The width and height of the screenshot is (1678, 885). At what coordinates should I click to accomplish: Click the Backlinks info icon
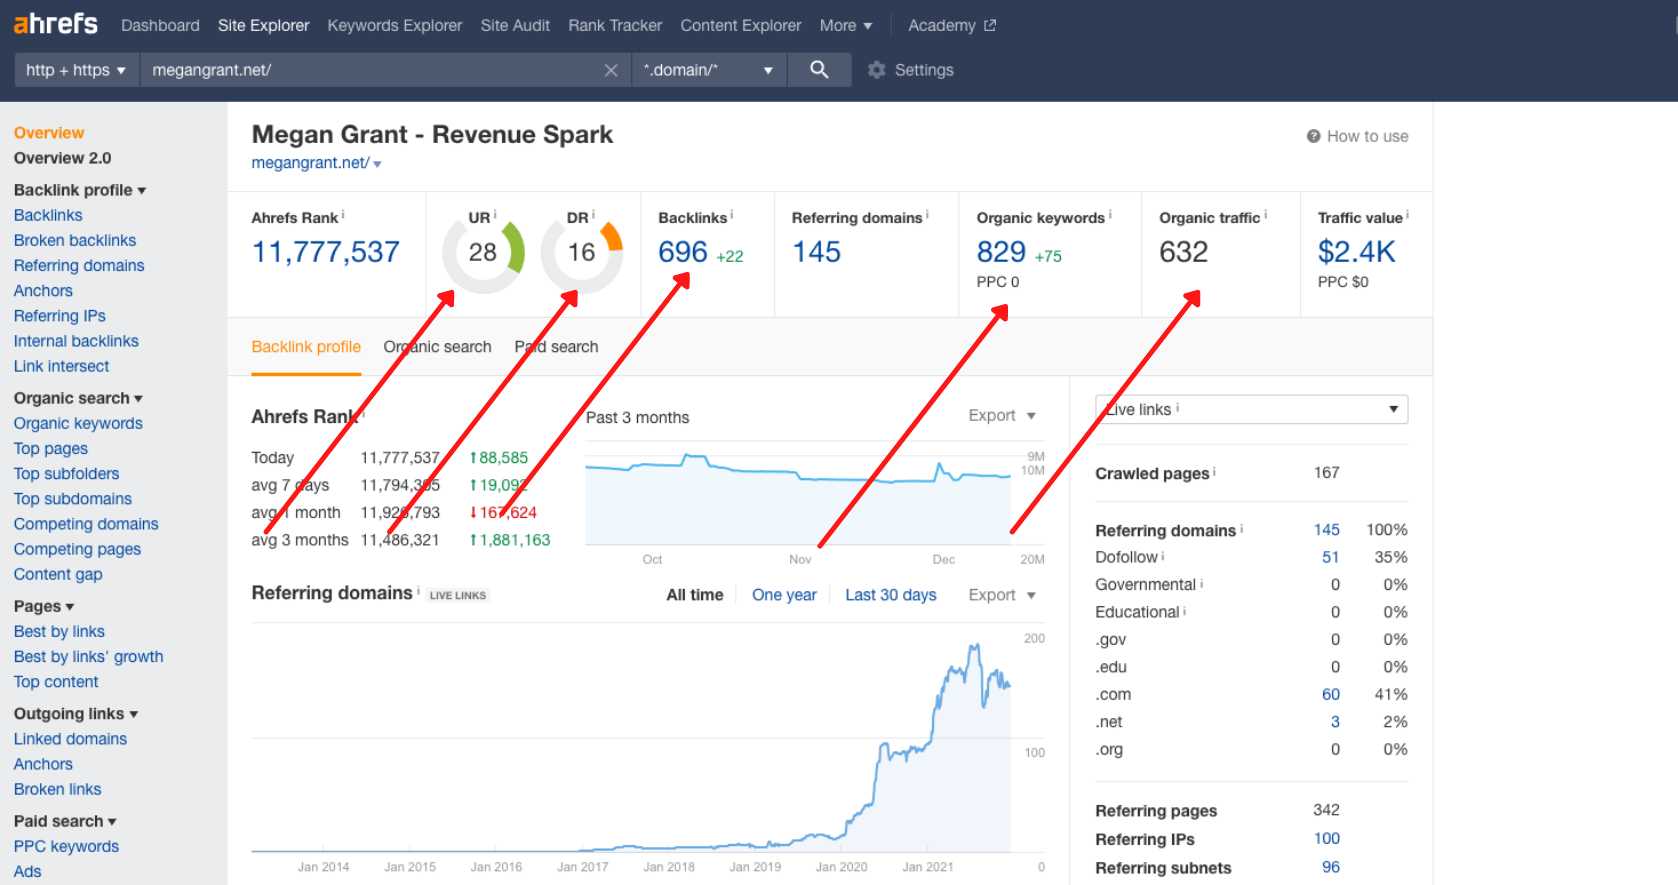(731, 214)
